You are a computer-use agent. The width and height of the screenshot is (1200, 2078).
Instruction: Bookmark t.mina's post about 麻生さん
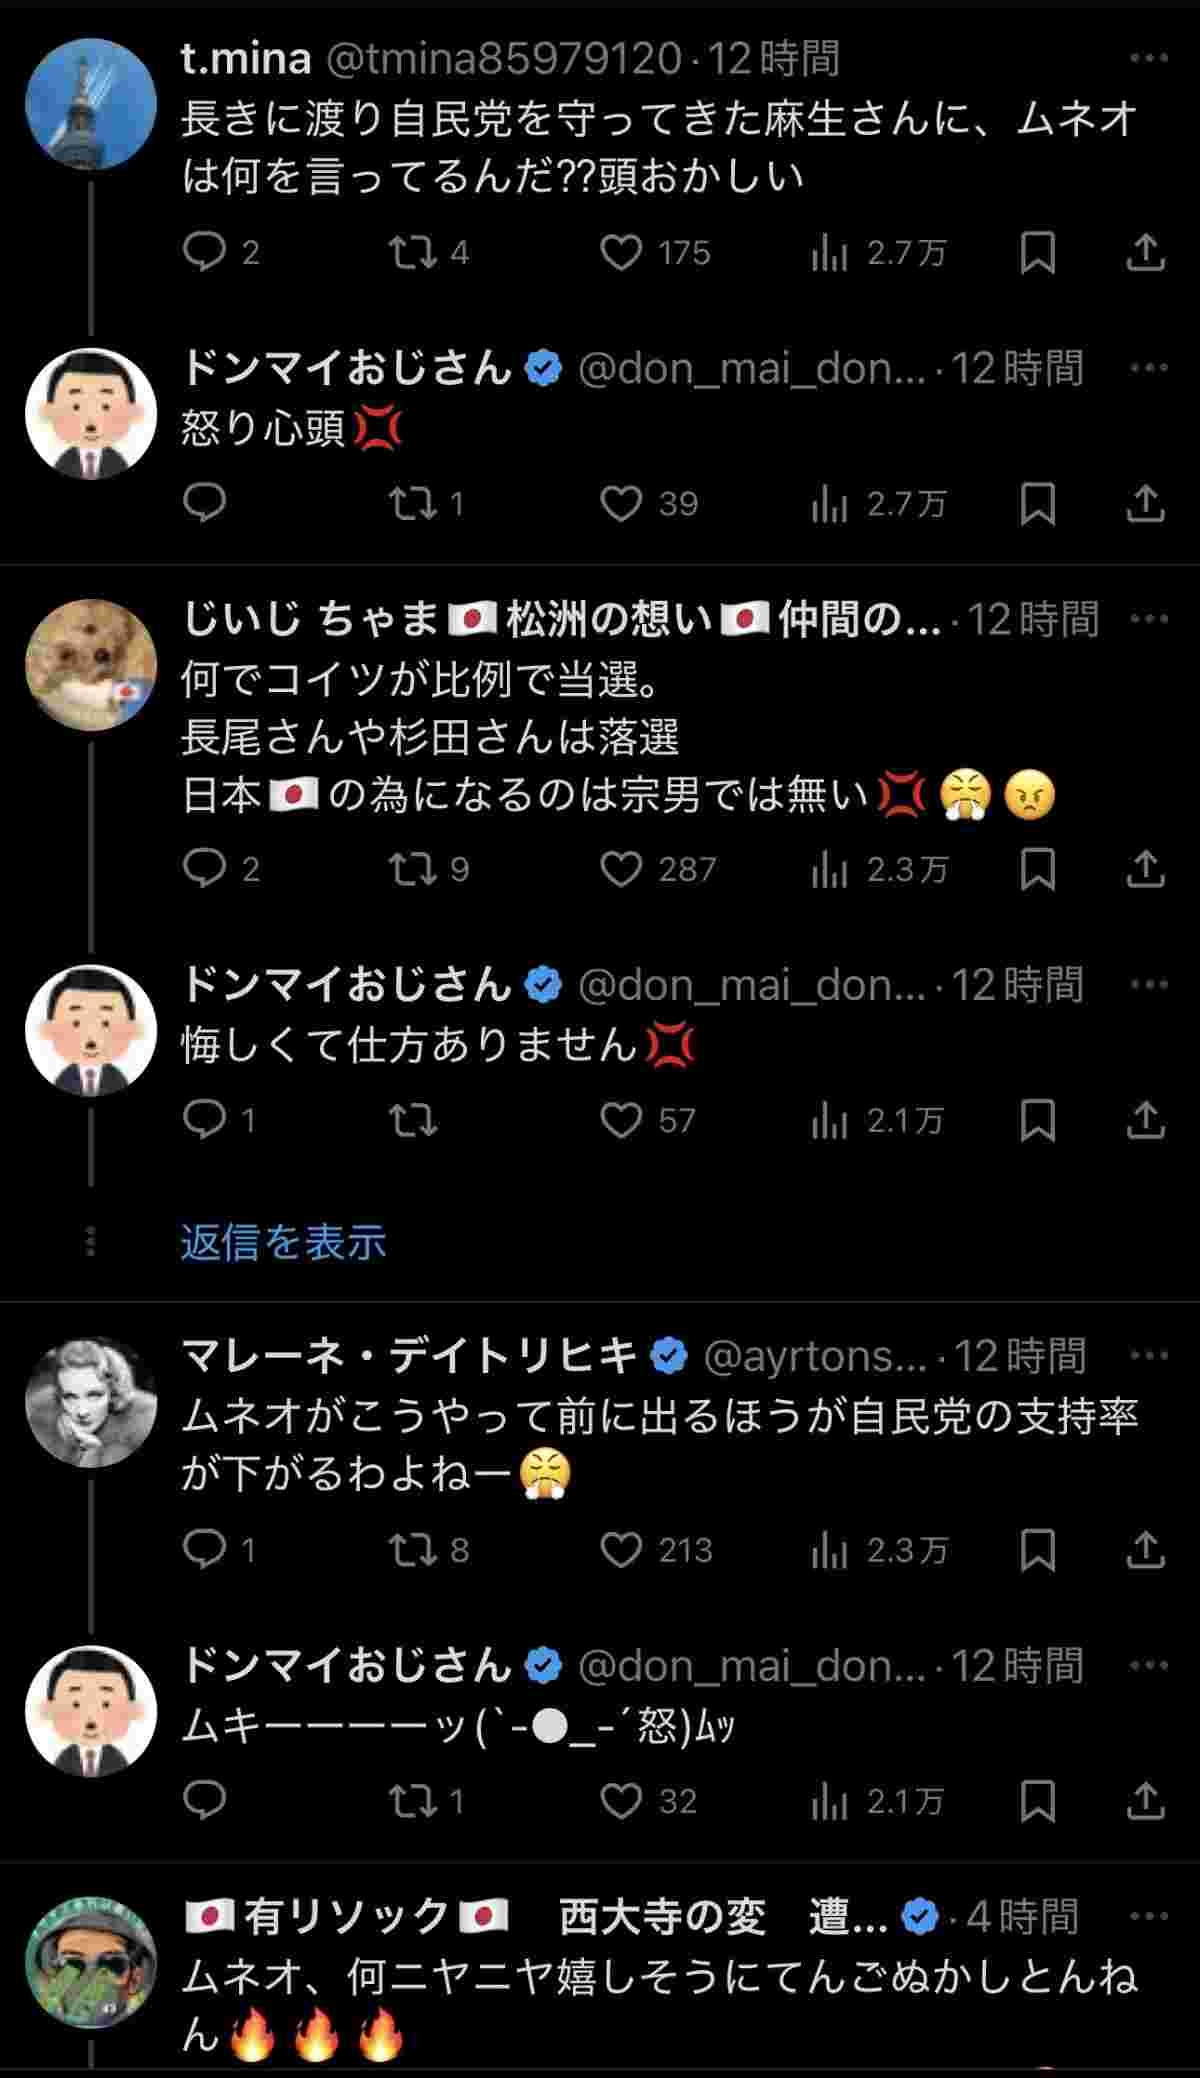coord(1037,253)
